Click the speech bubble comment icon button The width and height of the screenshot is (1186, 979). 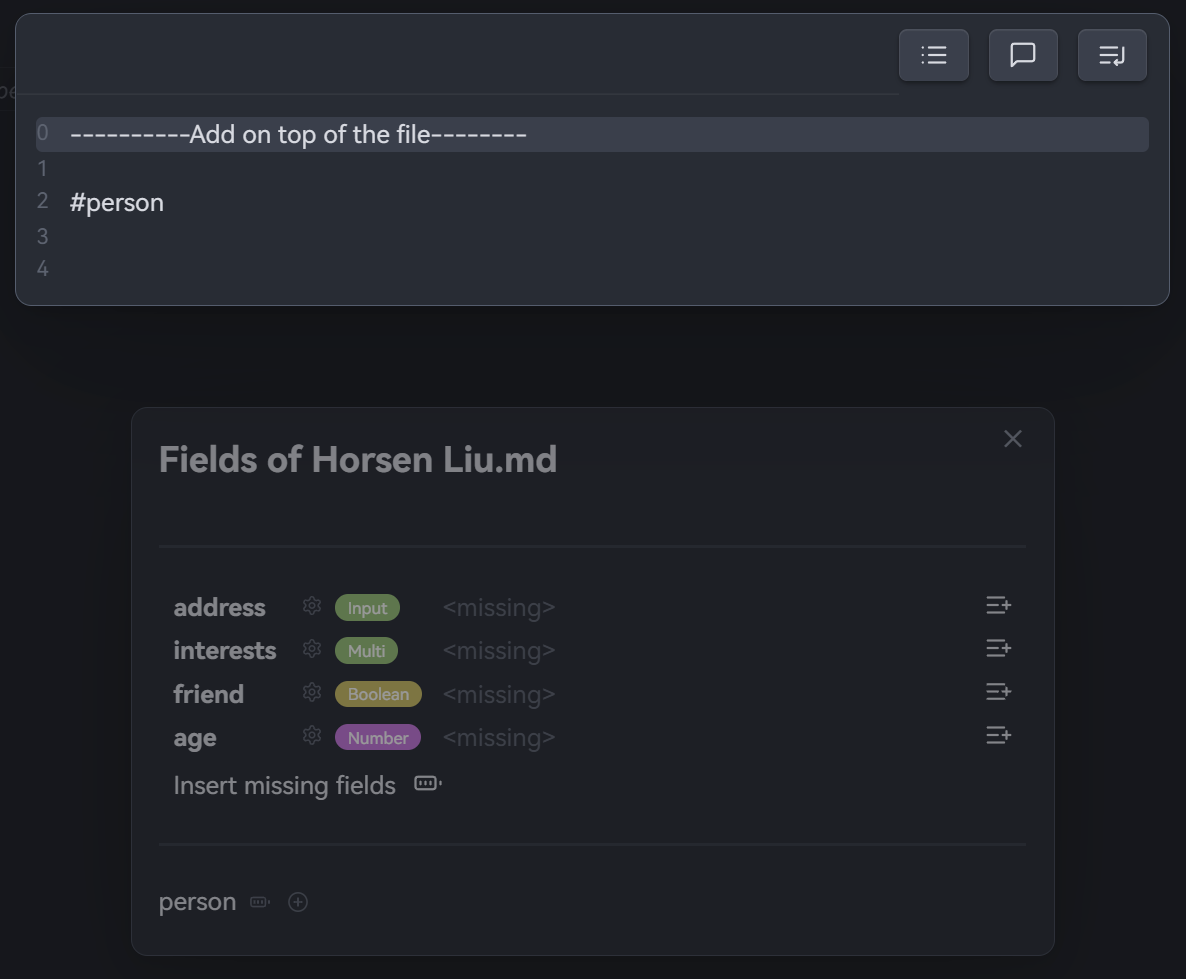pyautogui.click(x=1022, y=55)
